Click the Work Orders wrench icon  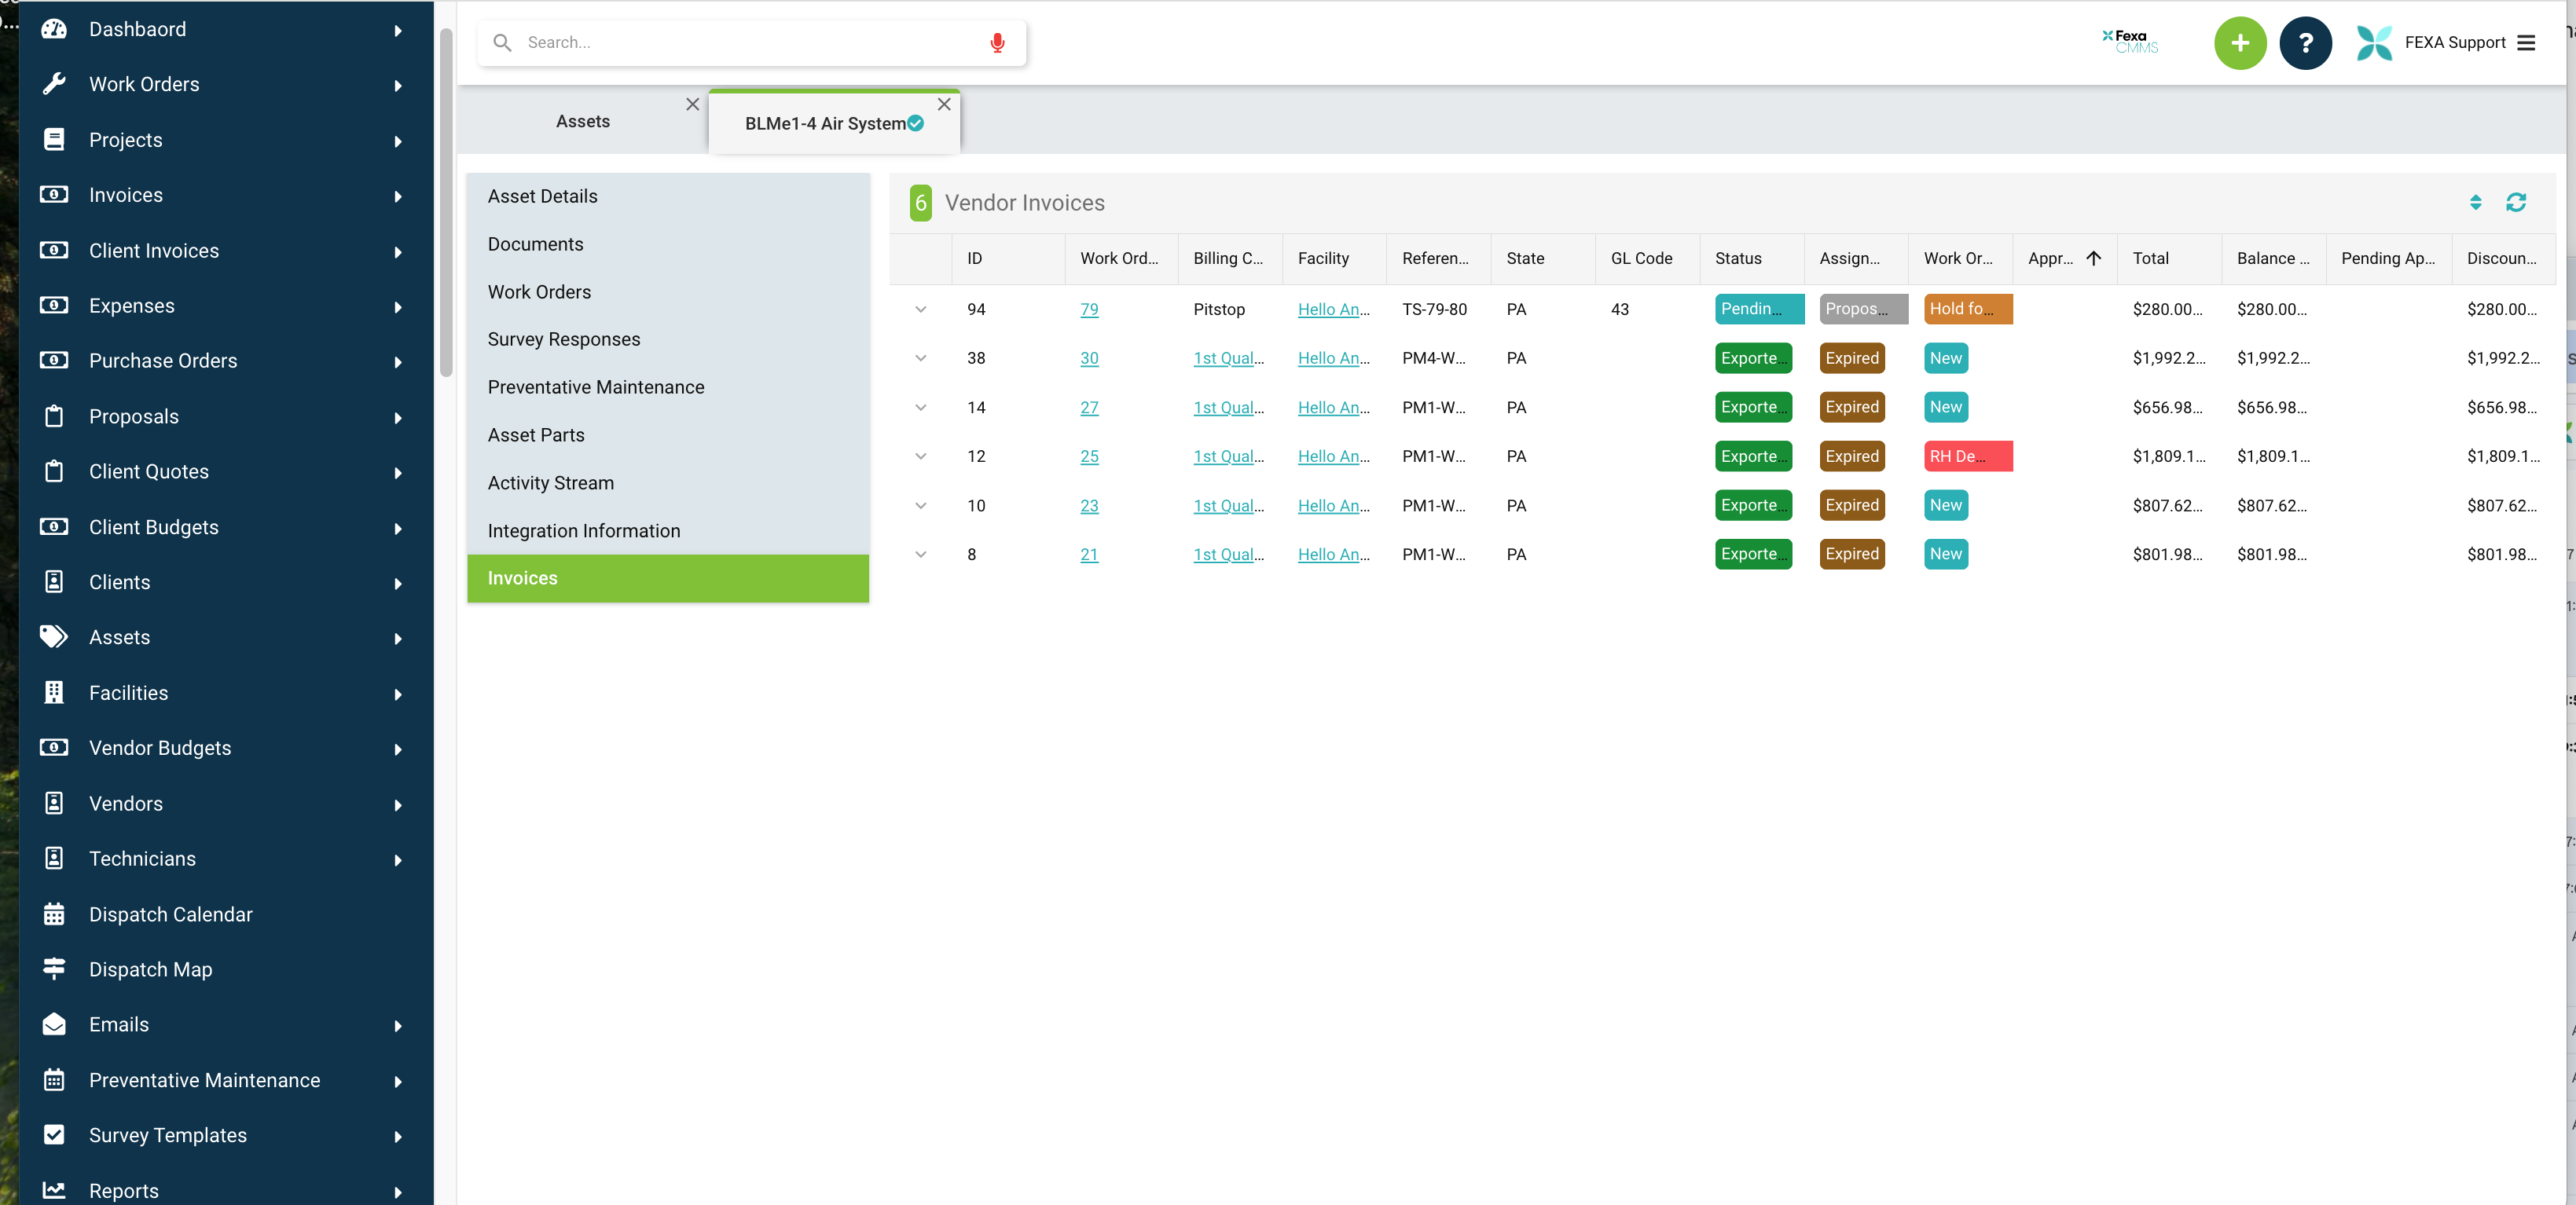[x=54, y=84]
